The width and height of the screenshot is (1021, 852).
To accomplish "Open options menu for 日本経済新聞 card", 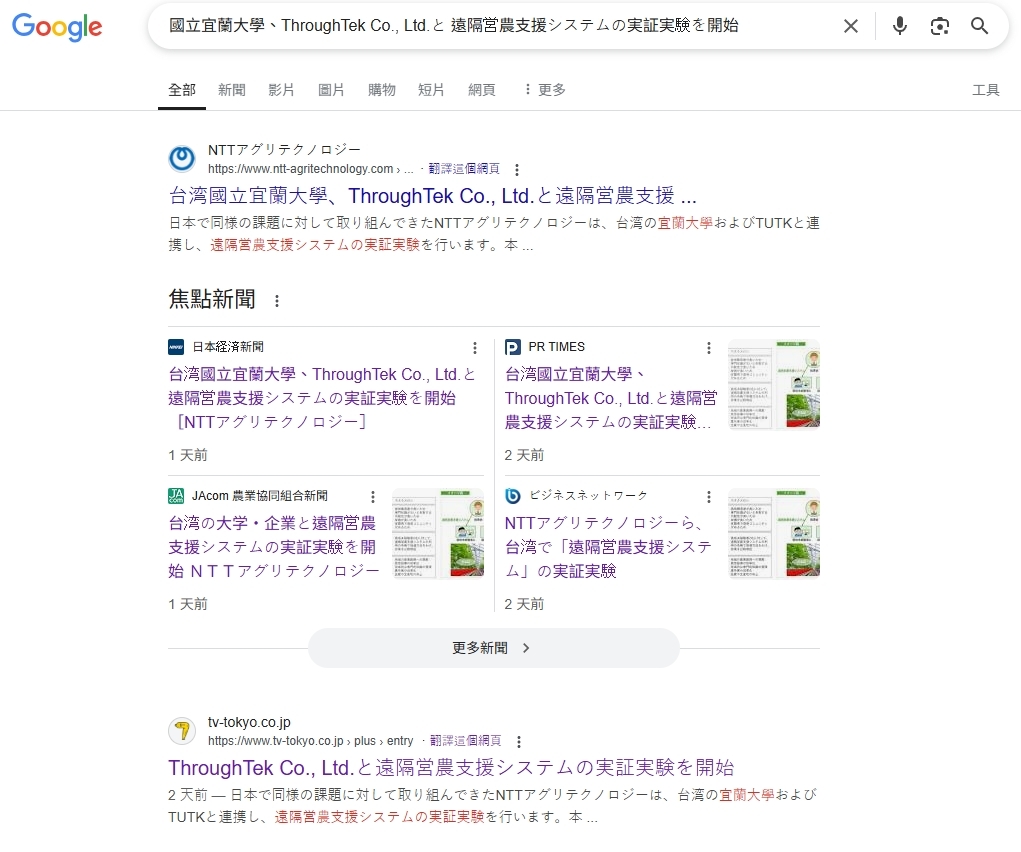I will coord(475,348).
